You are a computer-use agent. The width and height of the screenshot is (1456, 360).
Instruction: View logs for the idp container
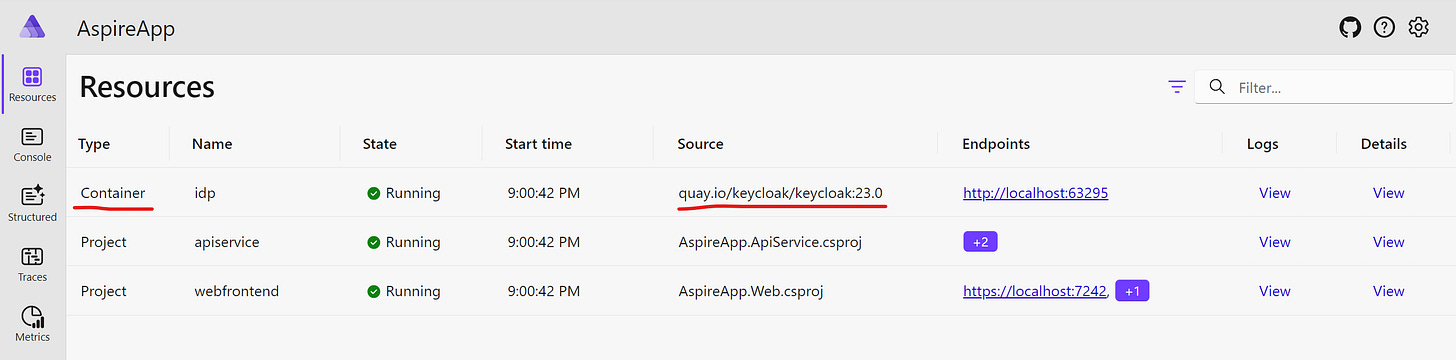coord(1275,193)
